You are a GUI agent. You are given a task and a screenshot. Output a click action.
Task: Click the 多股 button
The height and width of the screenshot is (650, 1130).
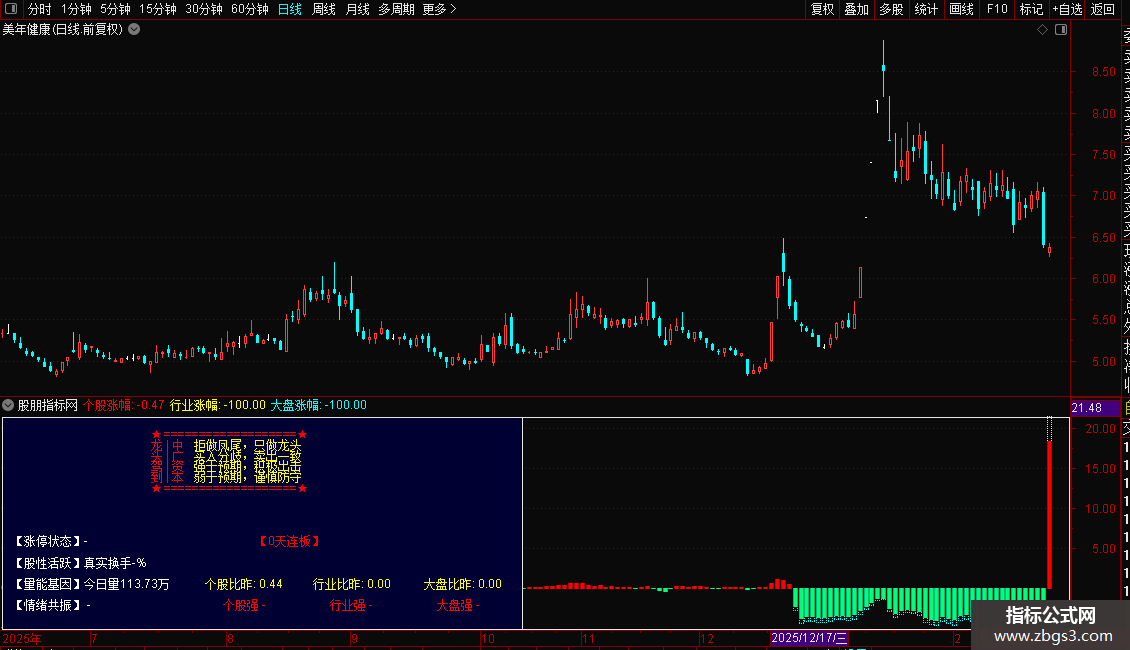pyautogui.click(x=891, y=9)
